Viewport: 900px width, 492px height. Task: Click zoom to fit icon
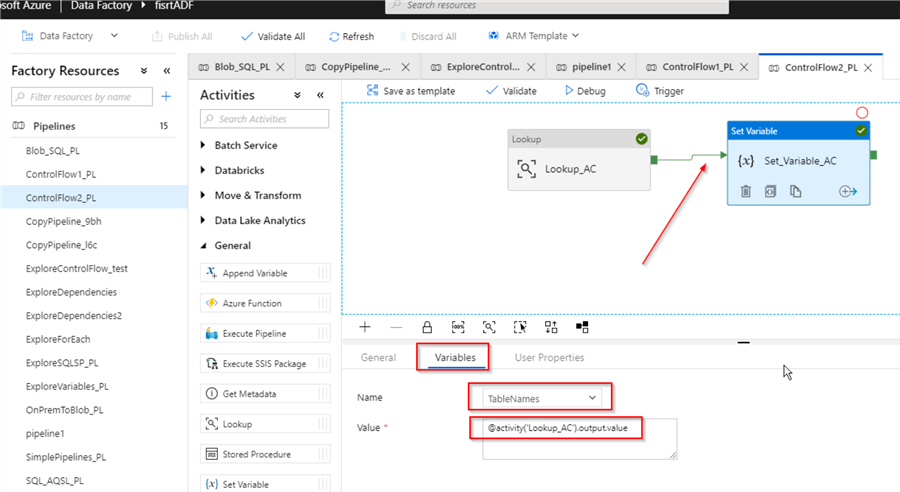489,327
